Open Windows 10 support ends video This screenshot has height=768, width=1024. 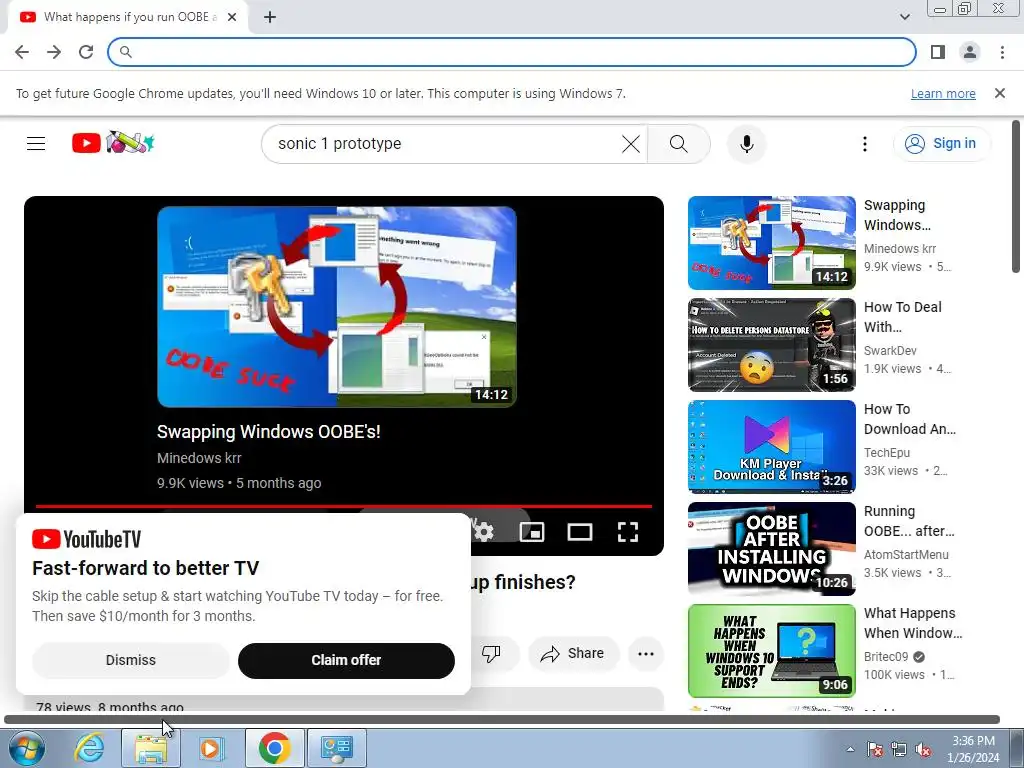pyautogui.click(x=771, y=650)
